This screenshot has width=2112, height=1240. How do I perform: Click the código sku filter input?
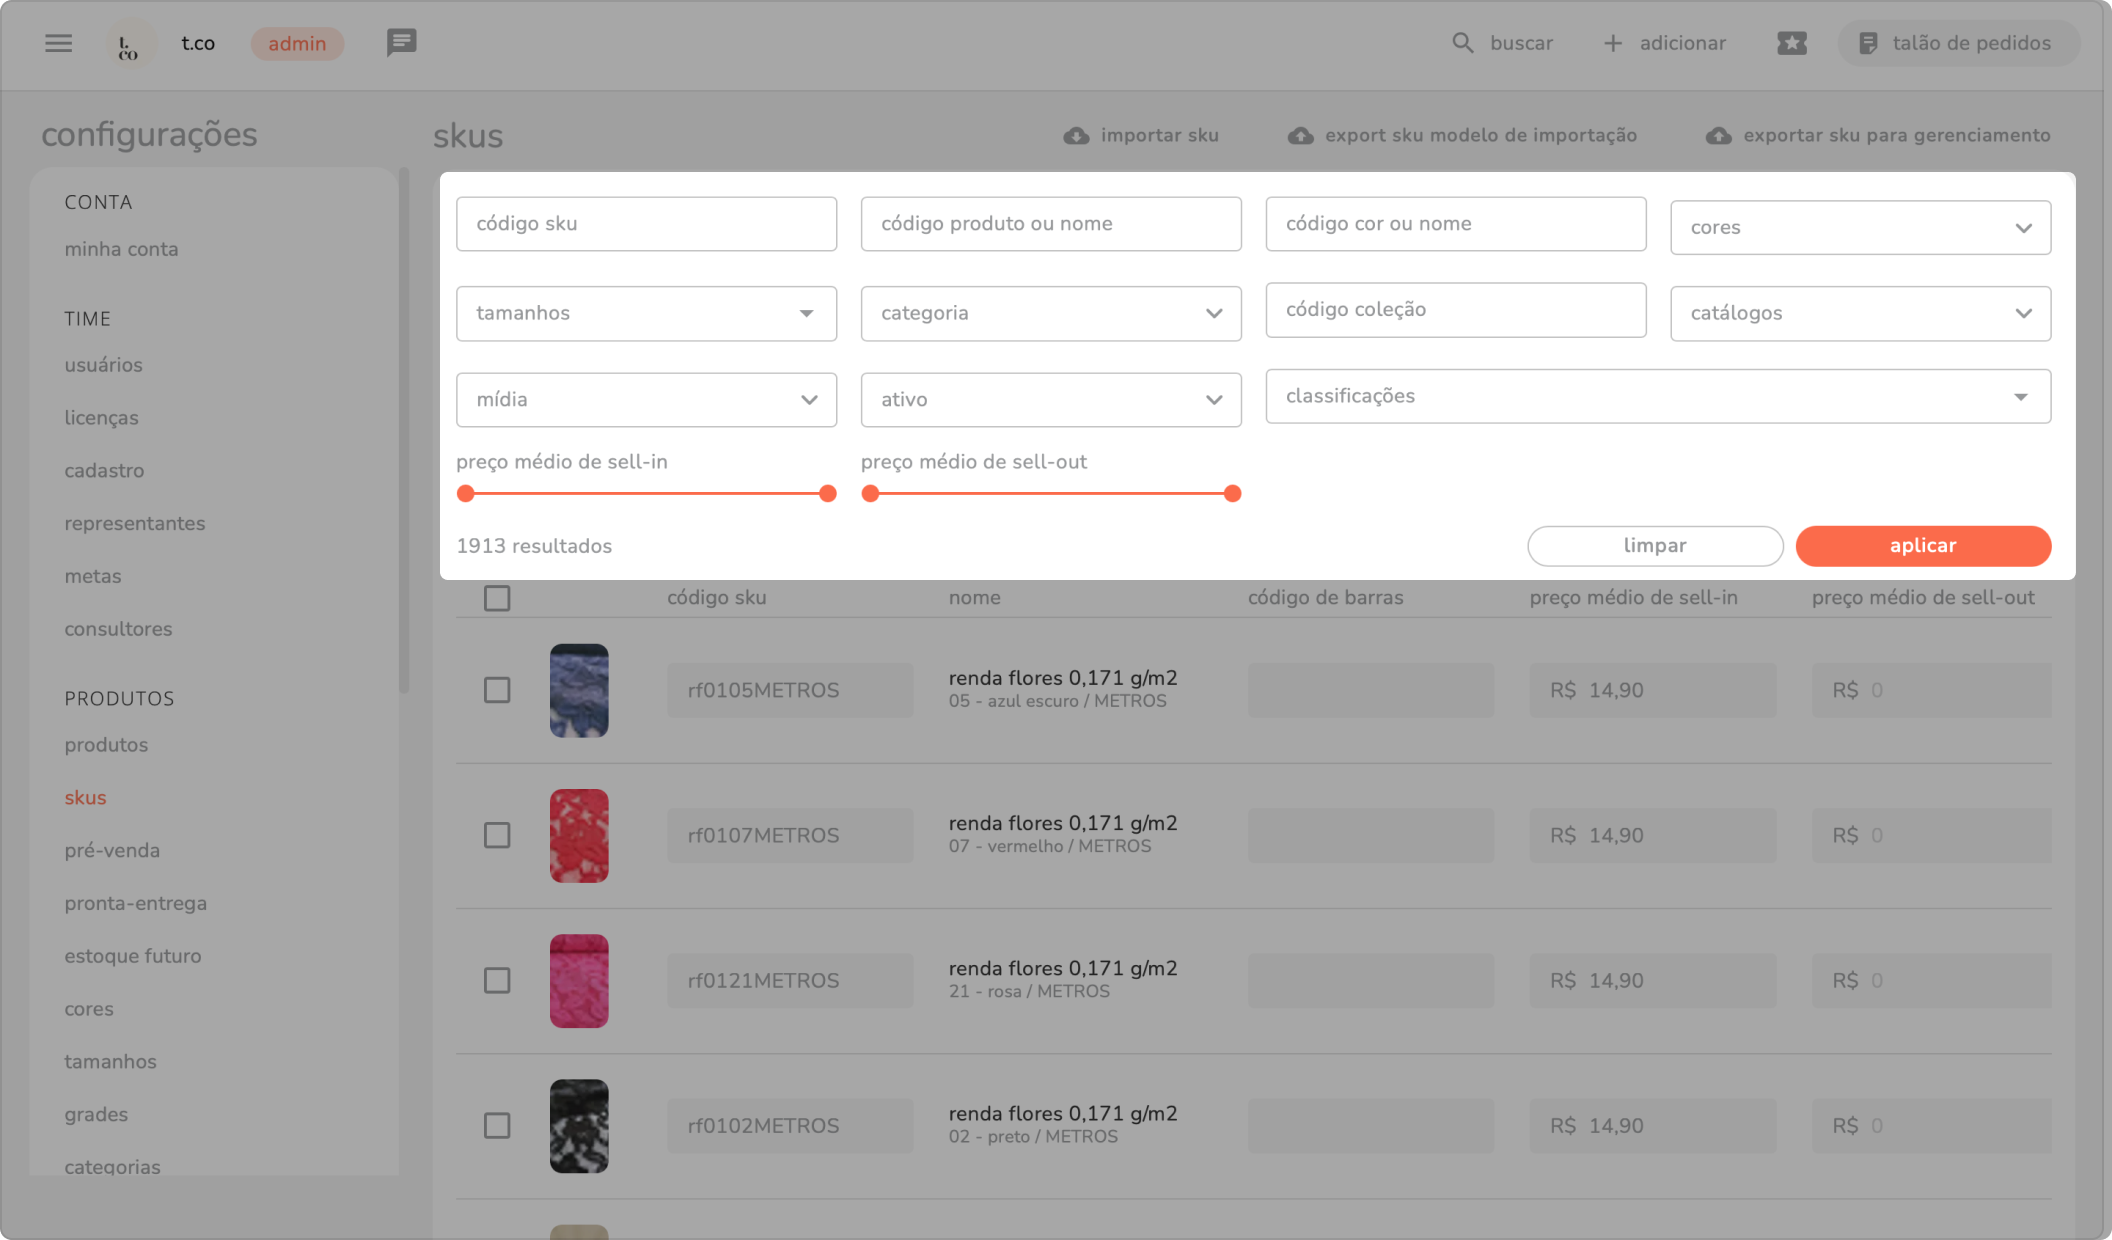click(x=646, y=224)
